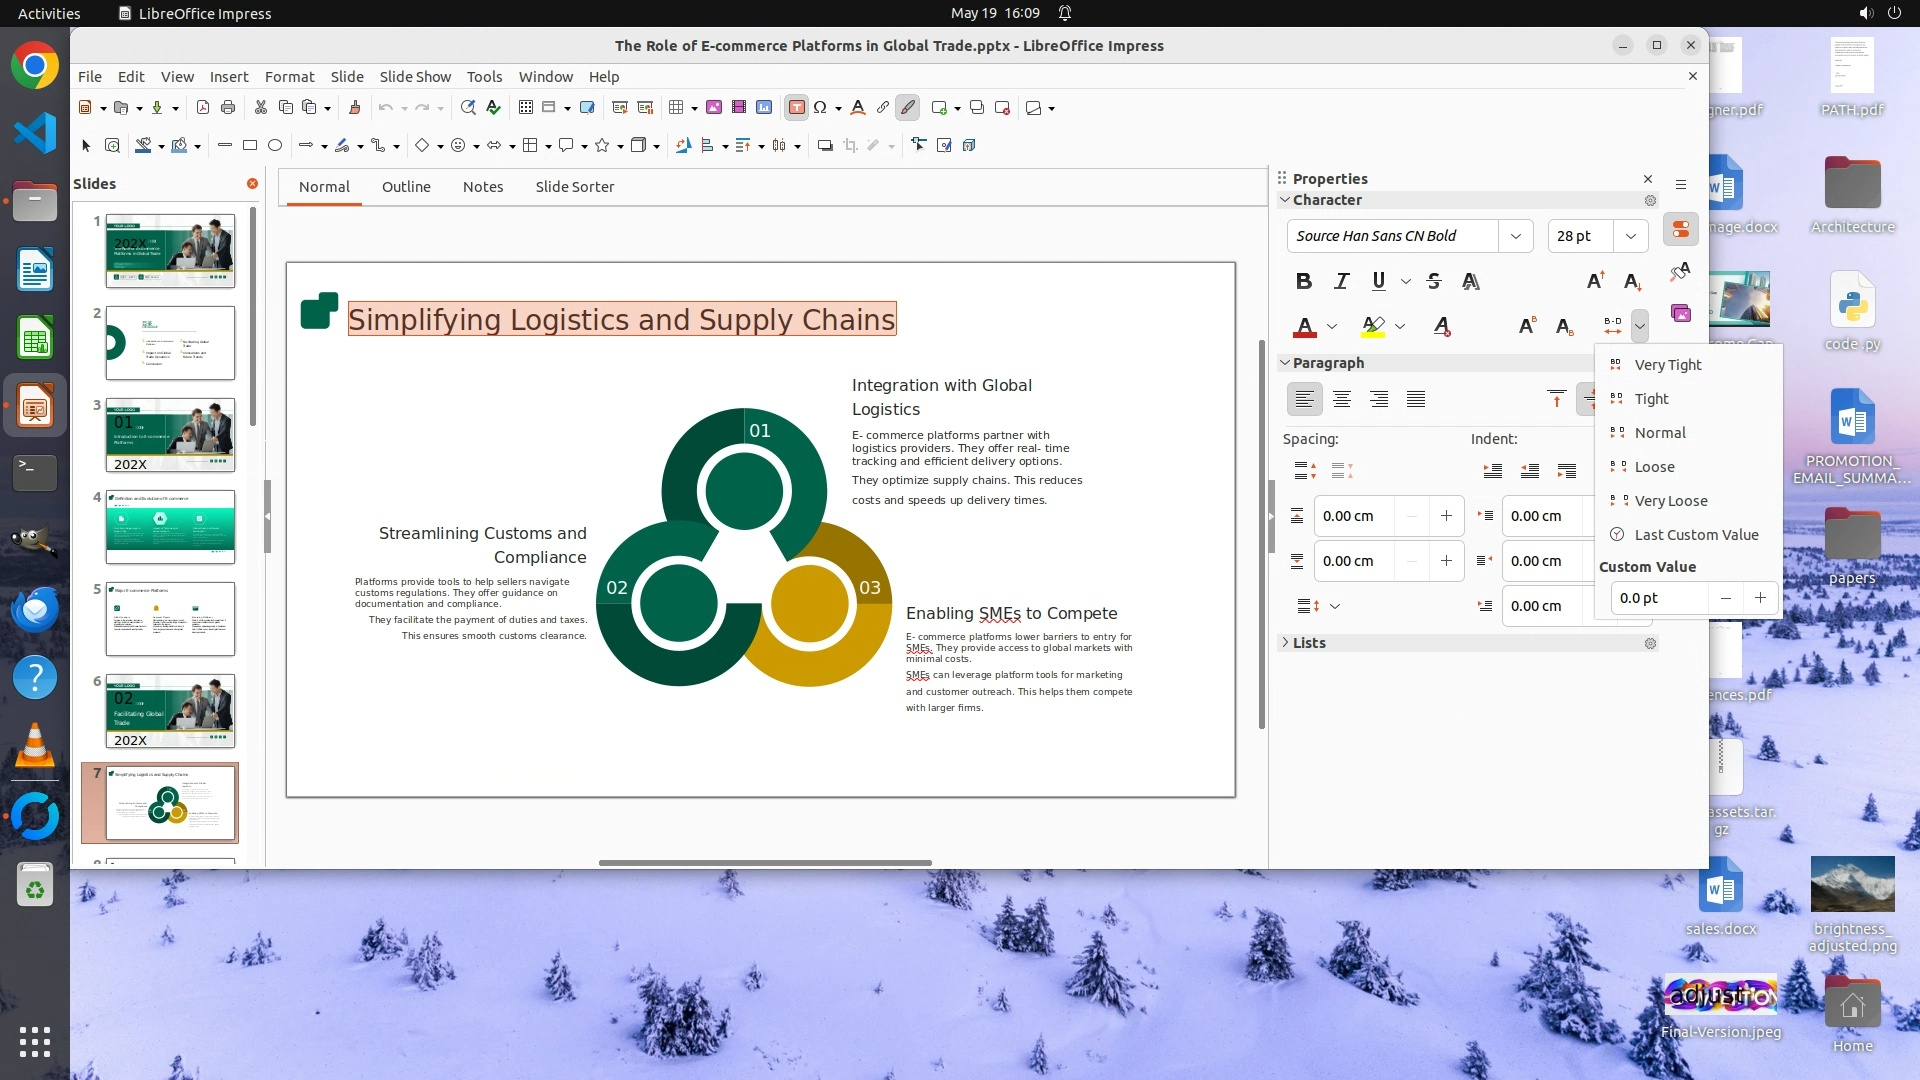
Task: Open the Slide Show menu
Action: click(414, 77)
